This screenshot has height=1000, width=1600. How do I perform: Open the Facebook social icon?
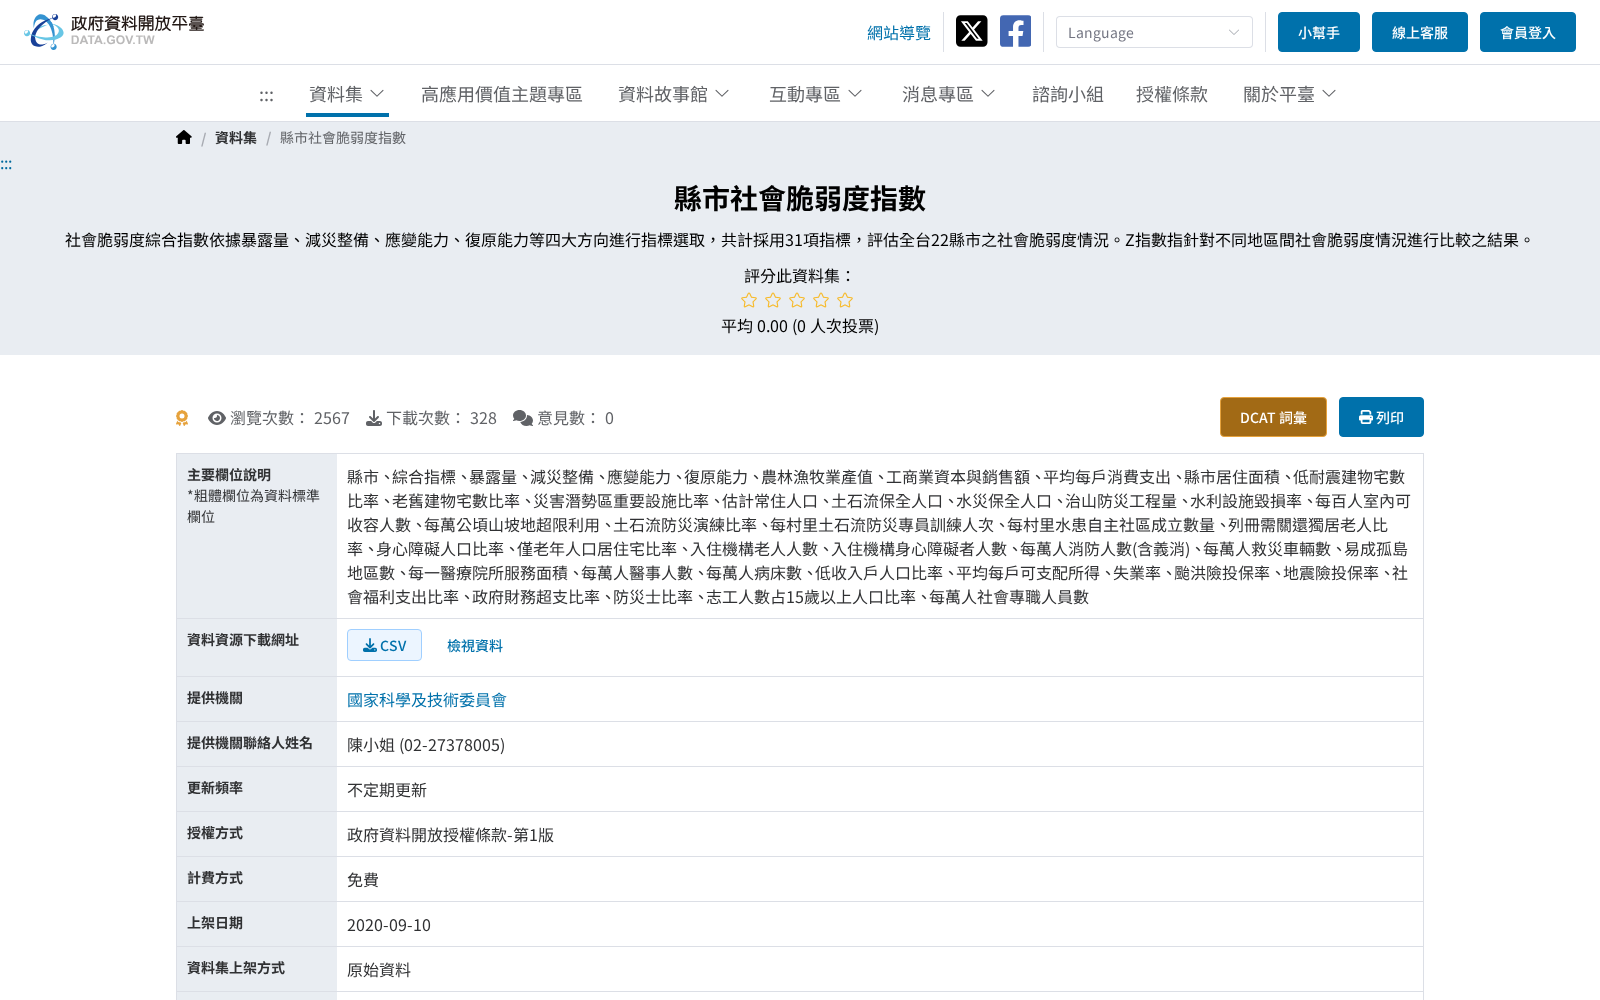(x=1015, y=31)
